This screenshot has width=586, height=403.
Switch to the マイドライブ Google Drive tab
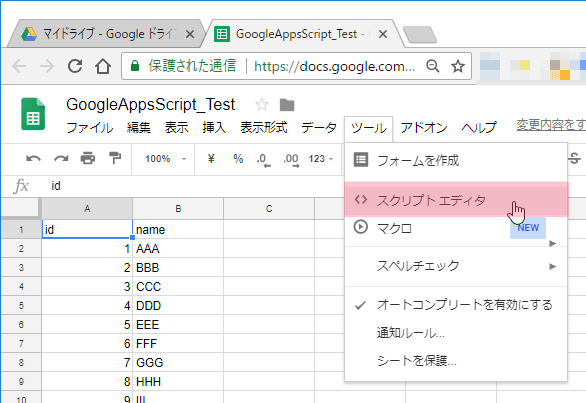[x=106, y=34]
